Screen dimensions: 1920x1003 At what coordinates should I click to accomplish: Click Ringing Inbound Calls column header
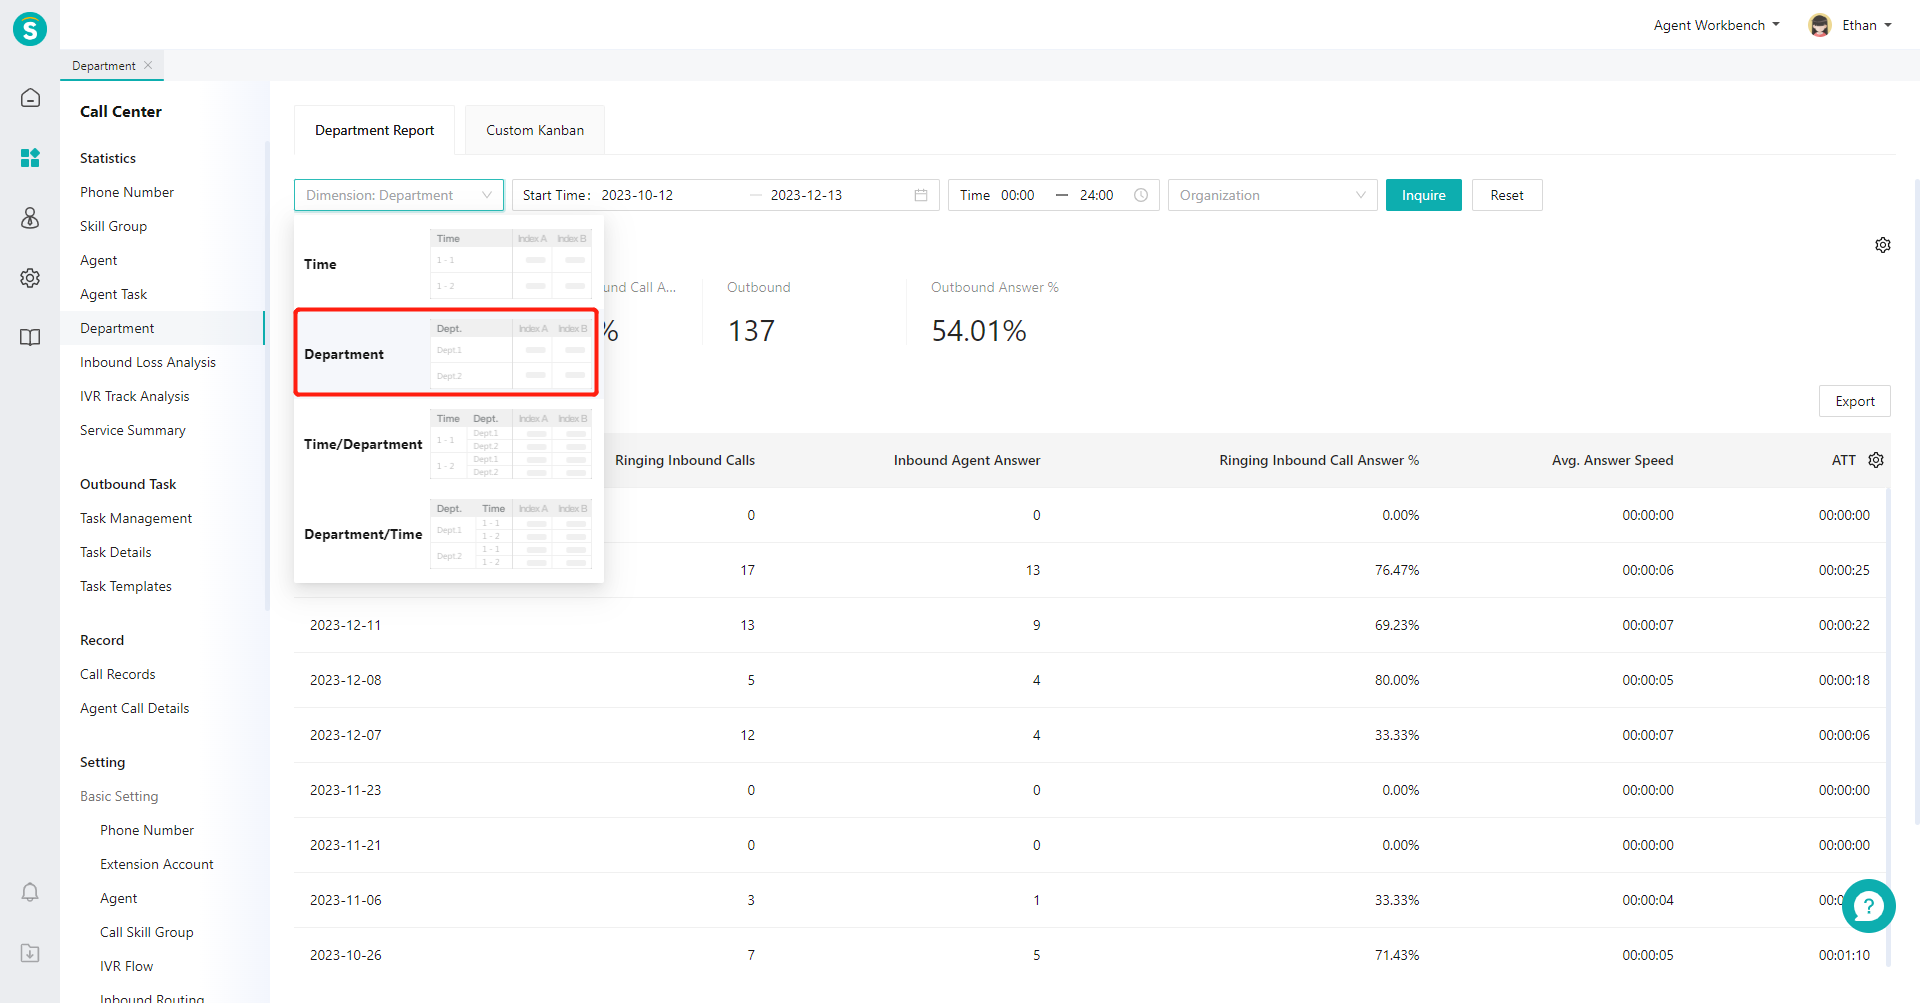(685, 460)
